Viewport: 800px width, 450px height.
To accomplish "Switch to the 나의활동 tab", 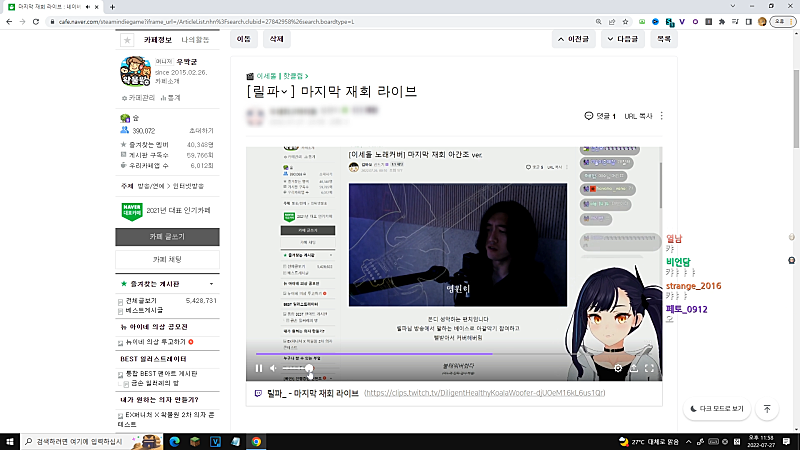I will (196, 39).
